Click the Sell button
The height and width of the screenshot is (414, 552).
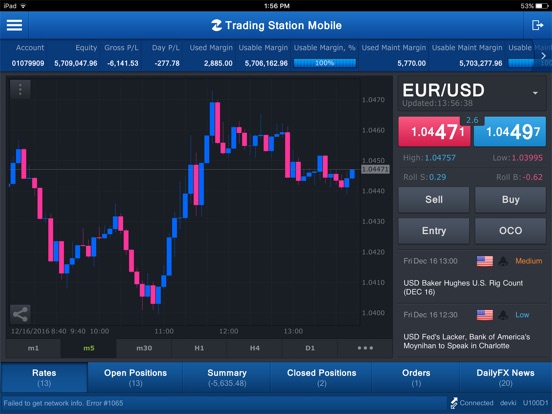434,200
